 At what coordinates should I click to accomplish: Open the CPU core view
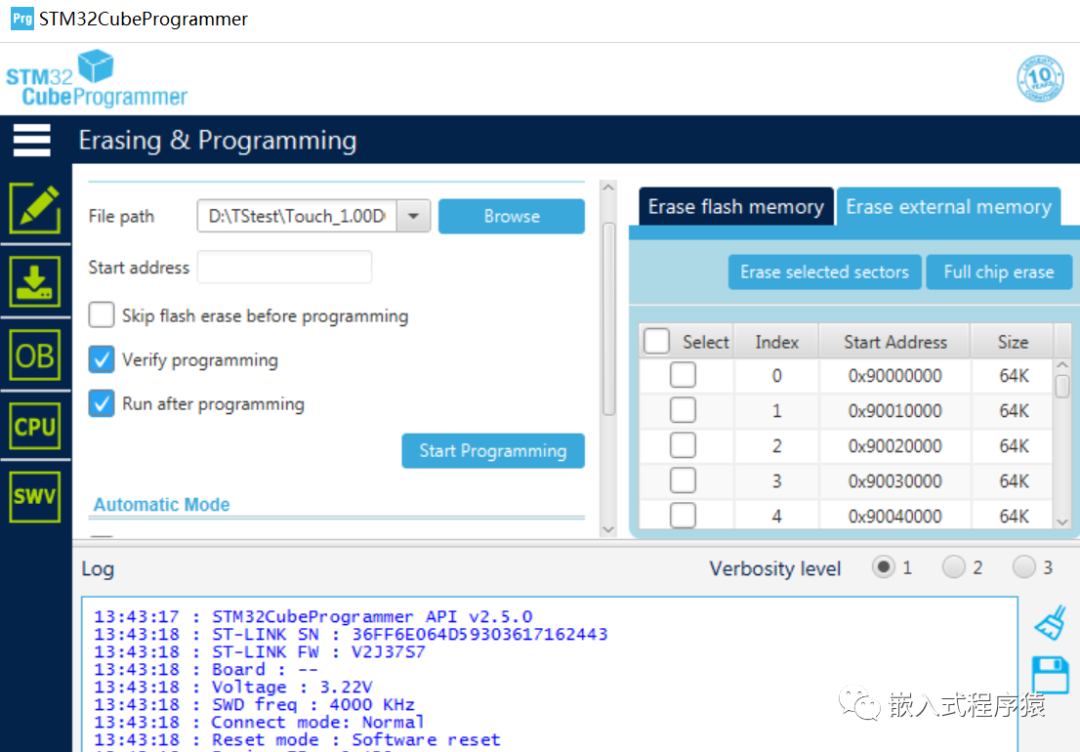click(x=33, y=425)
